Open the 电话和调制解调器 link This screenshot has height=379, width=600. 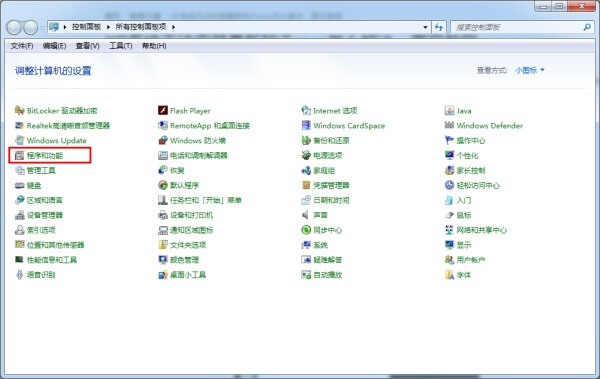199,155
